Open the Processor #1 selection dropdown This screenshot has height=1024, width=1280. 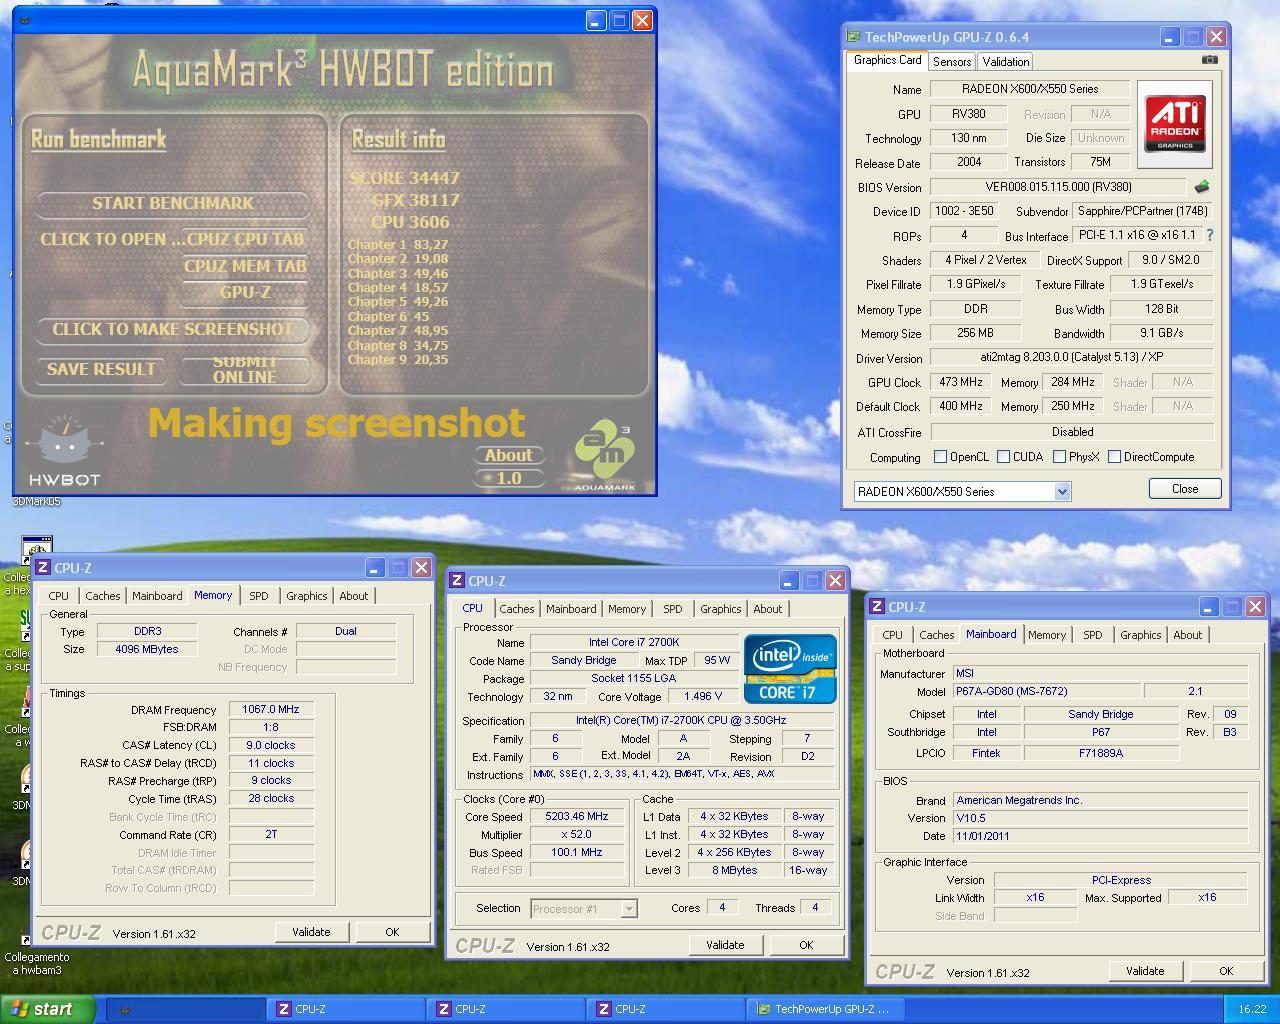click(x=583, y=909)
